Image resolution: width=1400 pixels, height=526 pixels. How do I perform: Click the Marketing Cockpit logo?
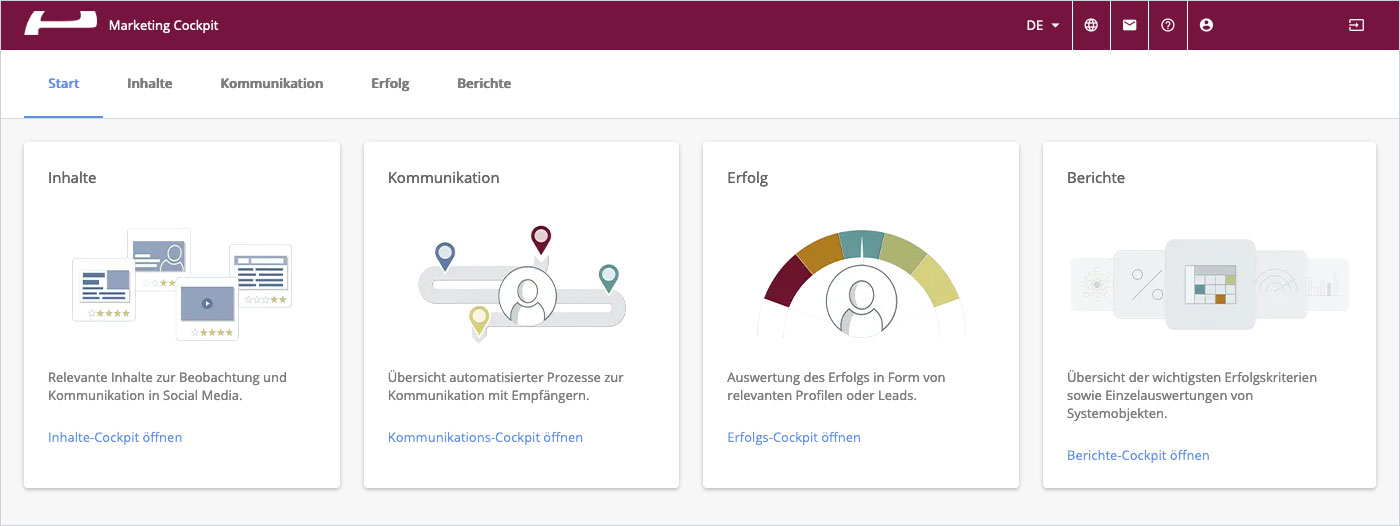click(x=60, y=24)
